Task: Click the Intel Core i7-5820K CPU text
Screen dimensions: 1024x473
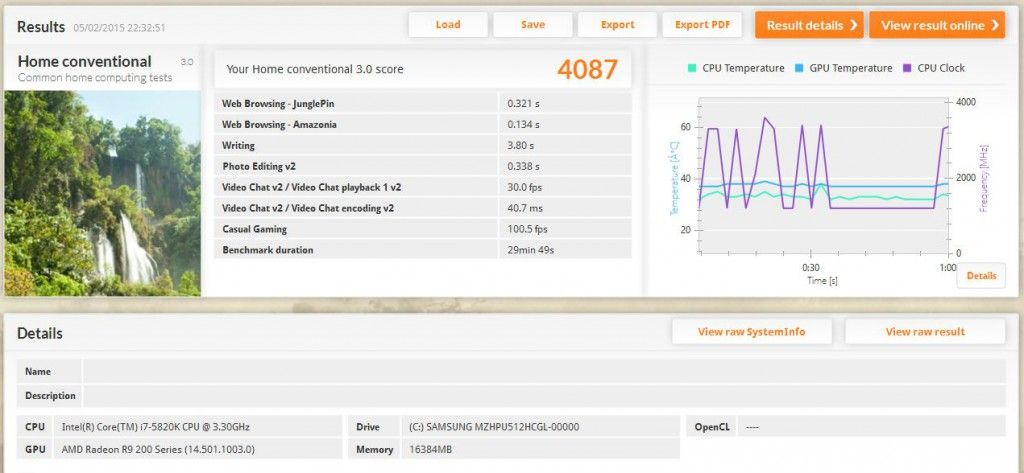Action: tap(155, 427)
